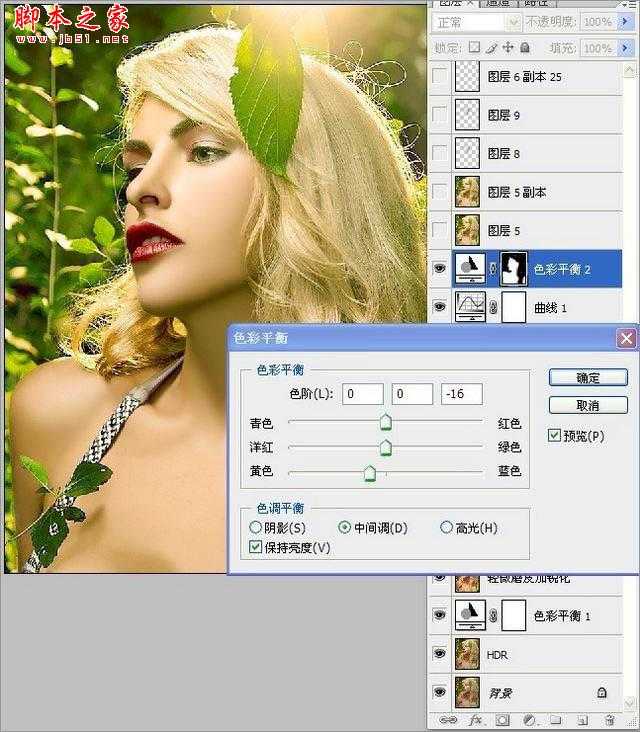This screenshot has width=640, height=732.
Task: Select the HDR layer thumbnail
Action: click(467, 654)
